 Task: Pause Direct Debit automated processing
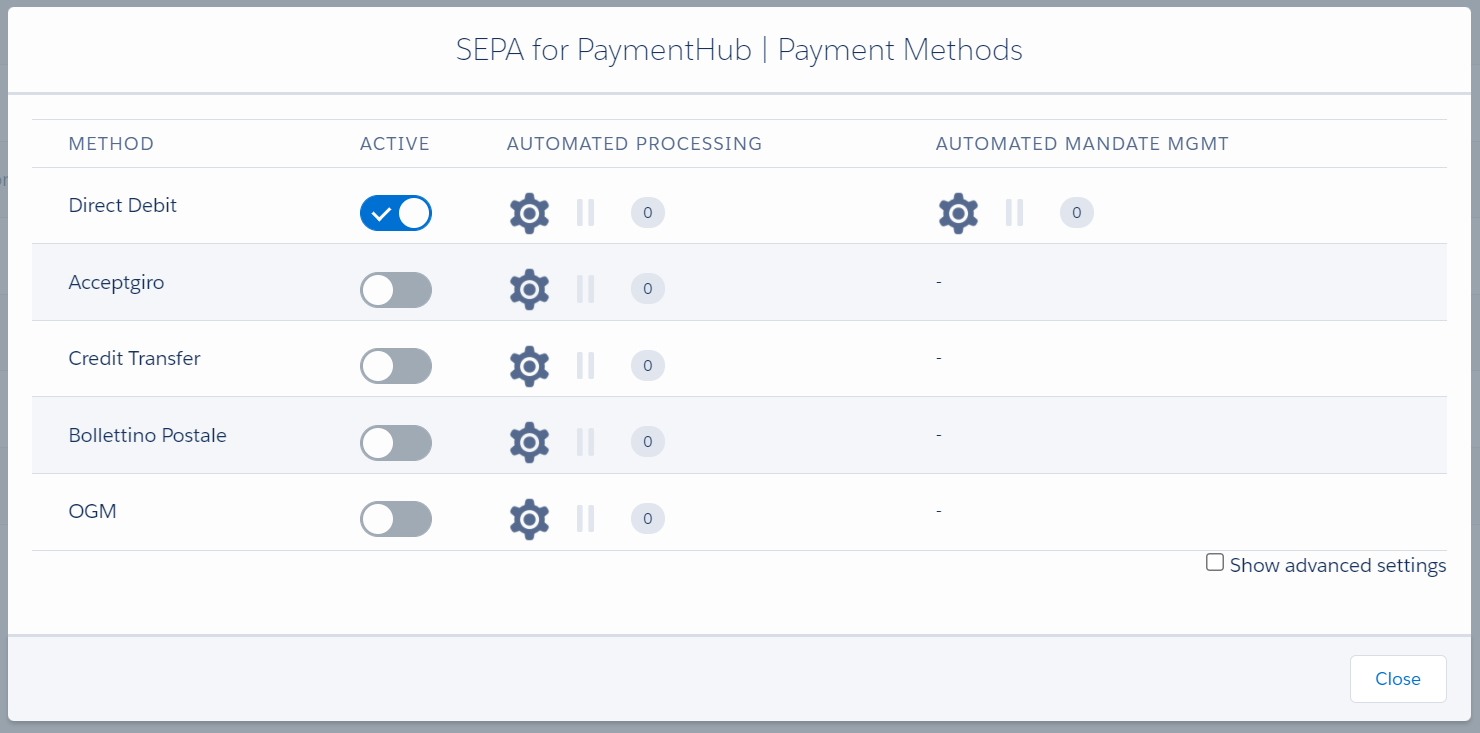tap(585, 213)
